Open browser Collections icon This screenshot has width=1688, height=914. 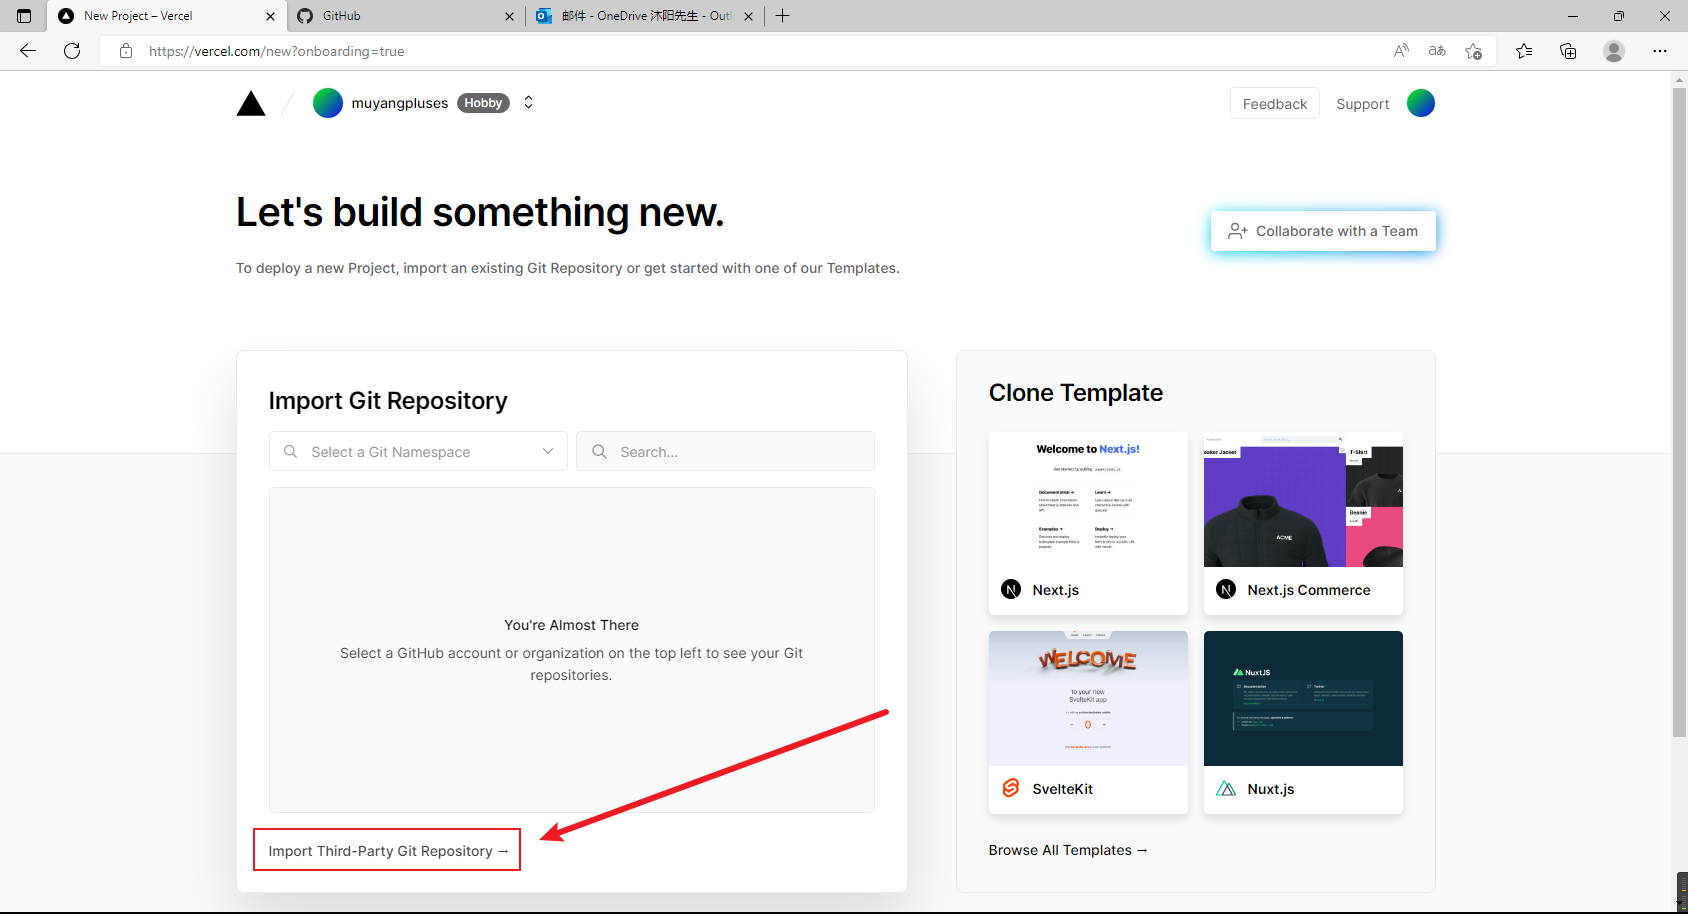1567,51
